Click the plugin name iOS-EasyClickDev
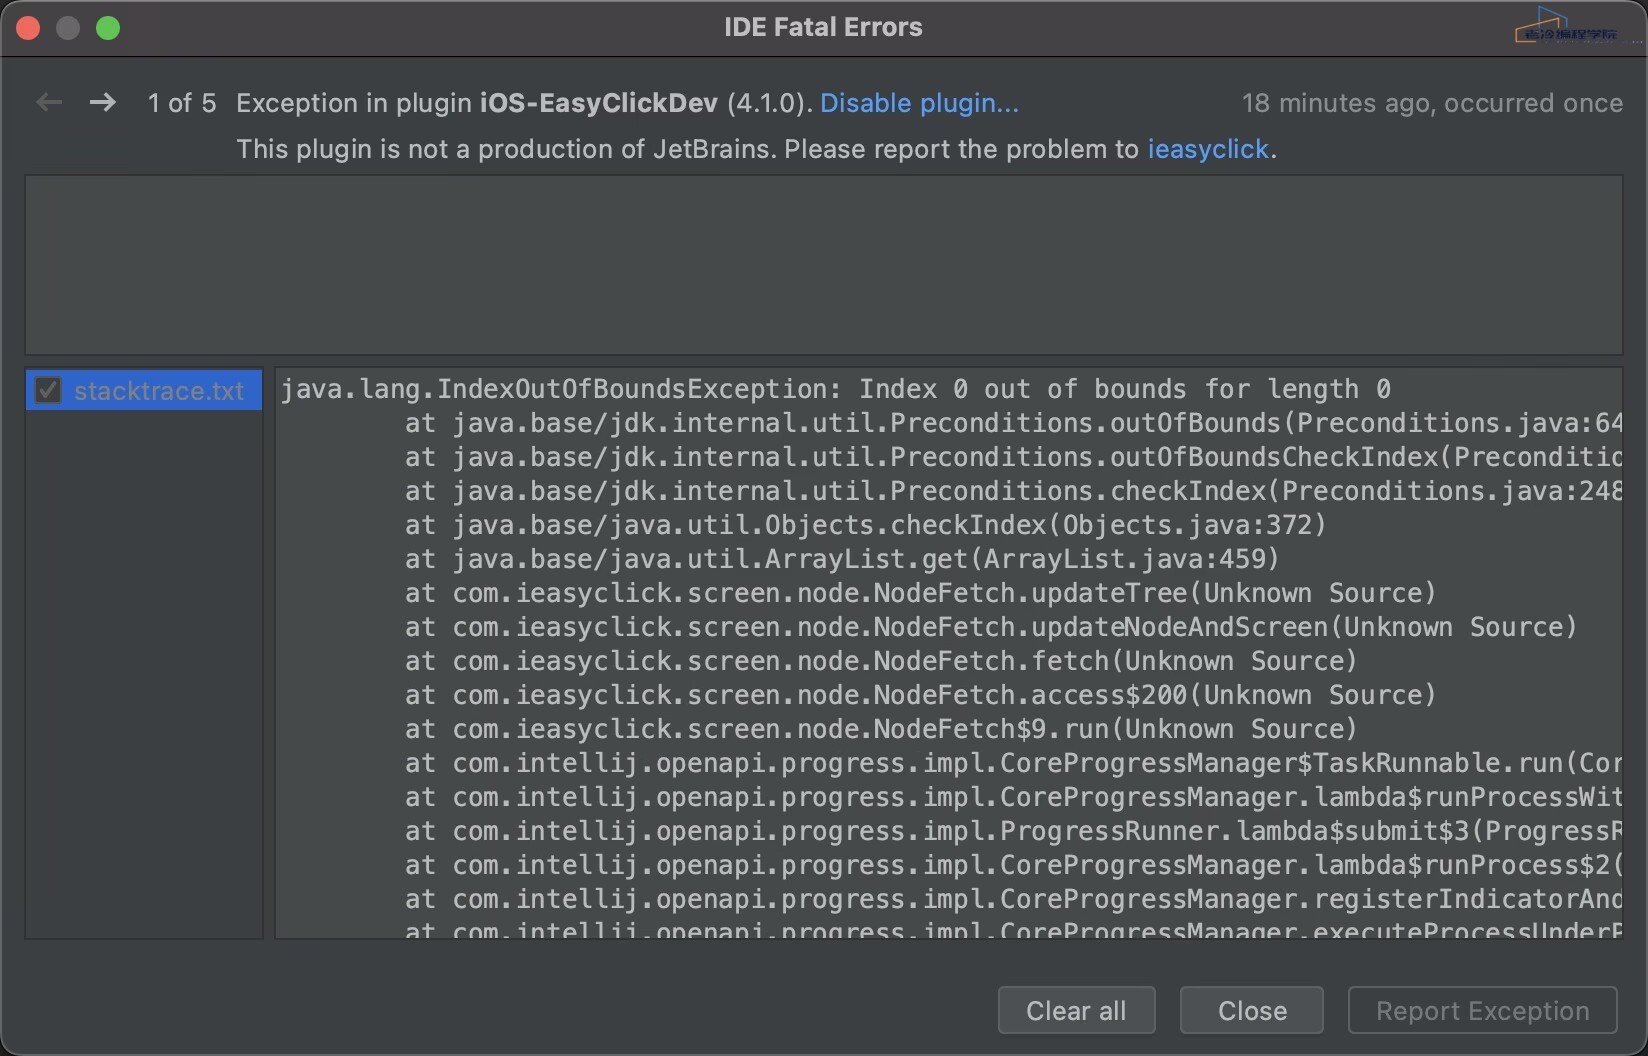The width and height of the screenshot is (1648, 1056). coord(599,103)
